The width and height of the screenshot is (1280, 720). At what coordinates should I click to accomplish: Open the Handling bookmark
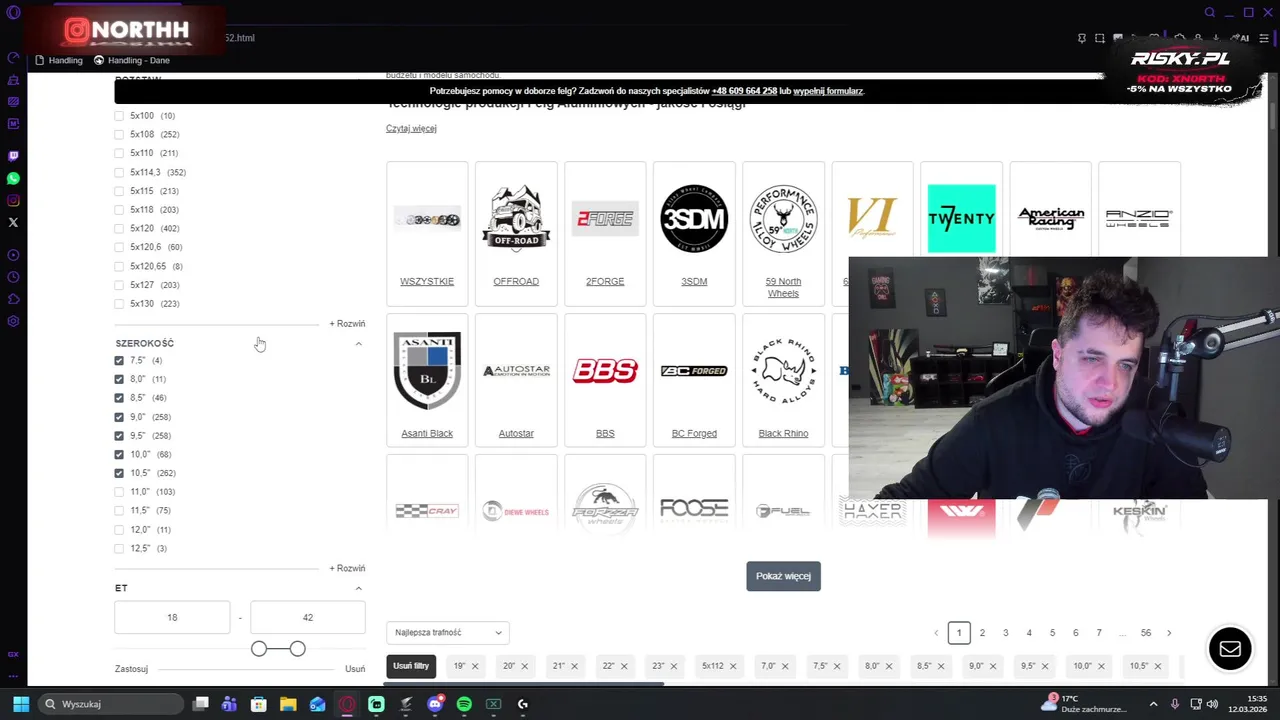click(59, 60)
